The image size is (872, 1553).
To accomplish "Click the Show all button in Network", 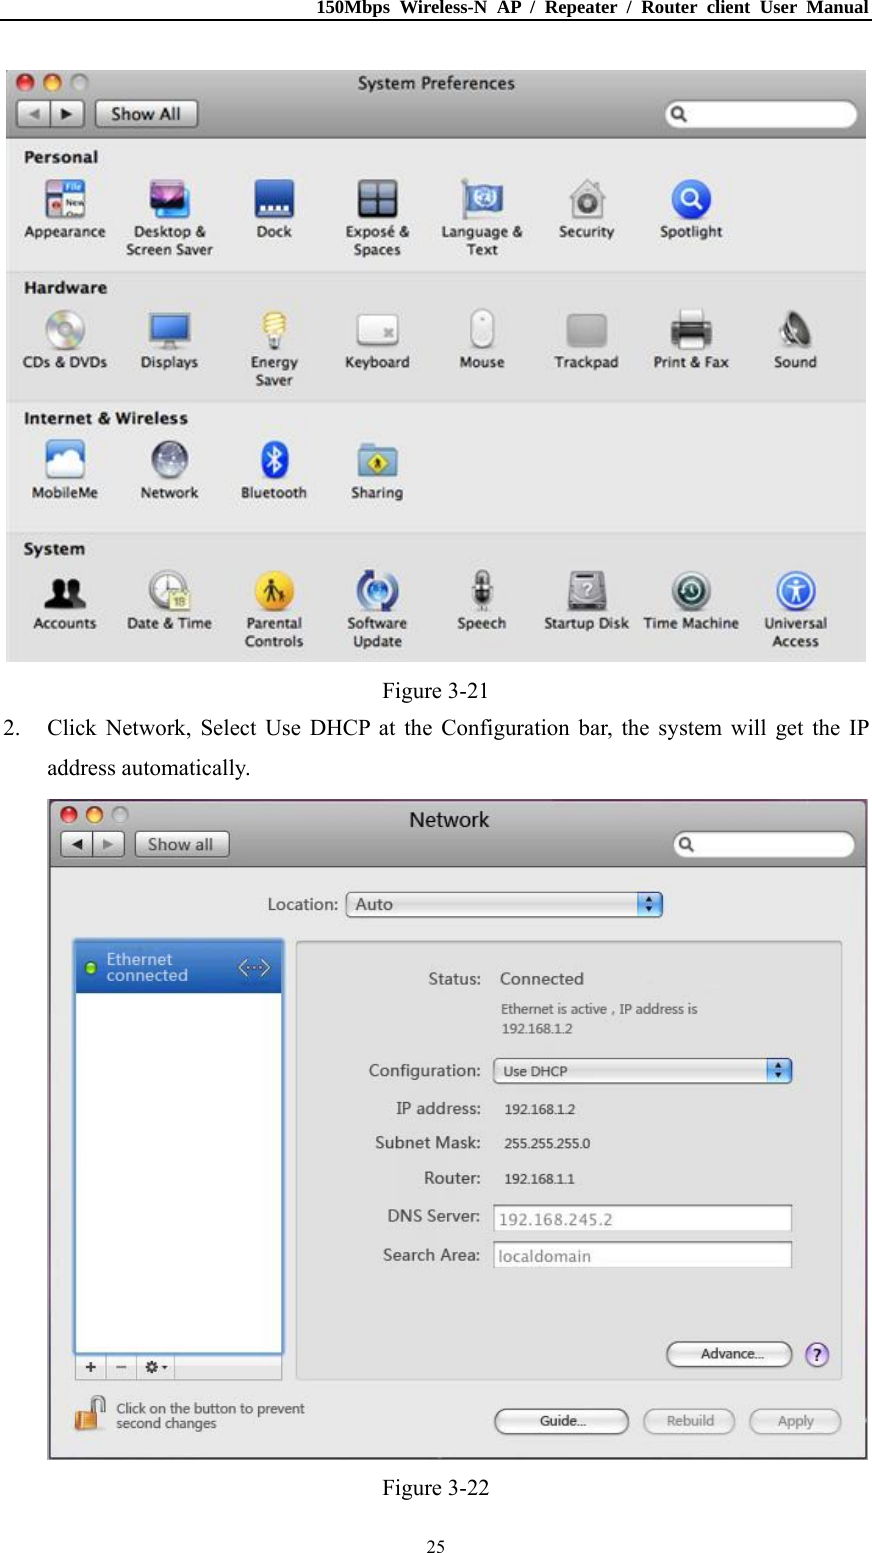I will 181,844.
